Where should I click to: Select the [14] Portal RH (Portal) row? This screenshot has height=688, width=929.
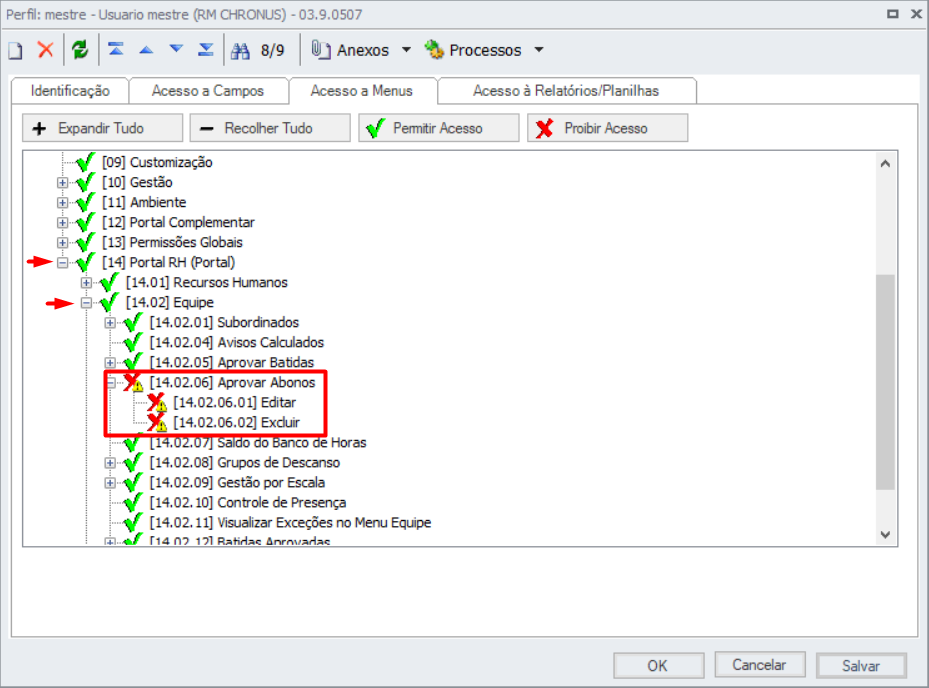point(169,263)
